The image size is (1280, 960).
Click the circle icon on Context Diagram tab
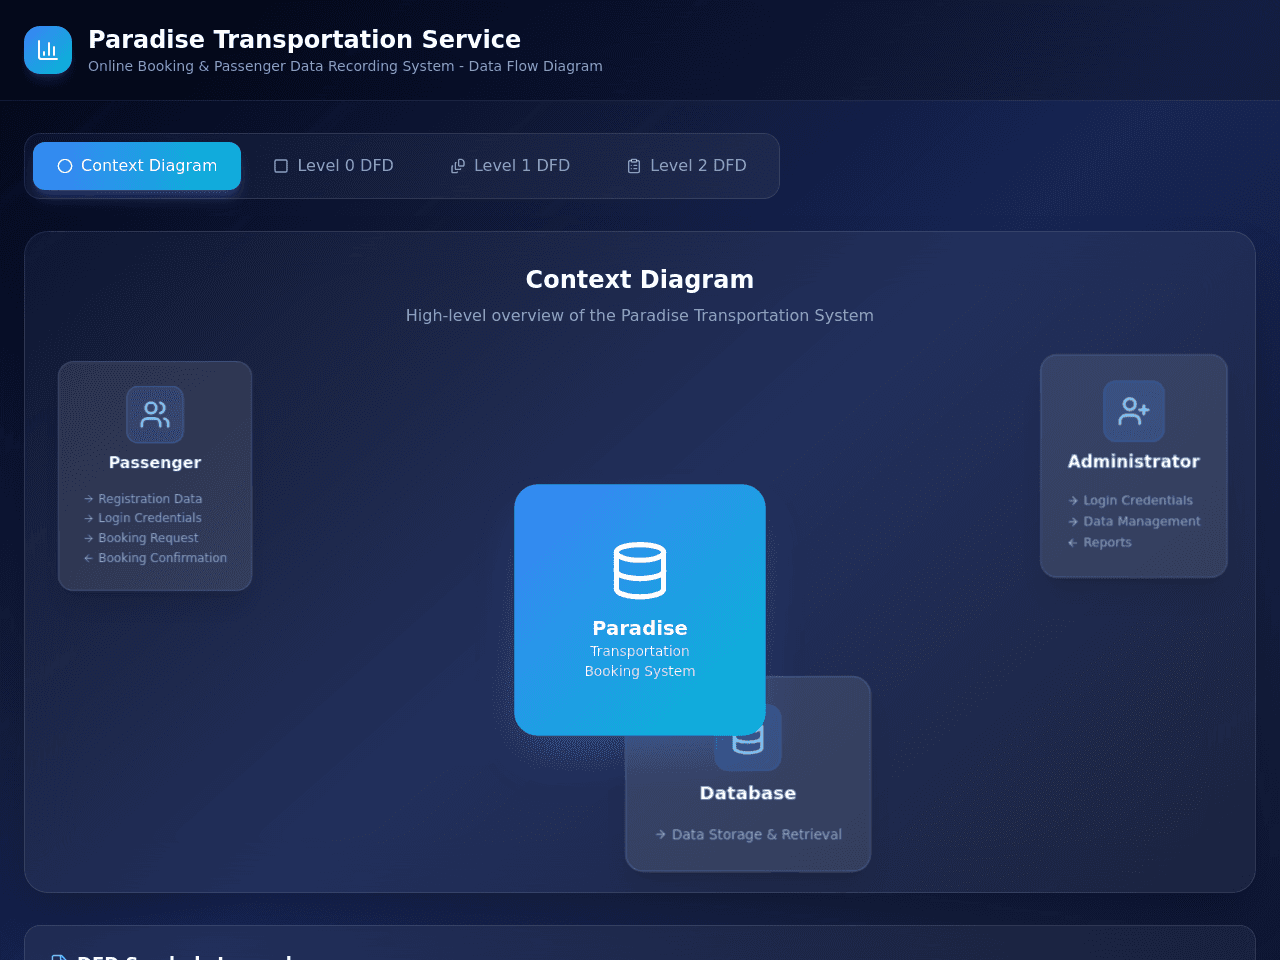point(65,166)
